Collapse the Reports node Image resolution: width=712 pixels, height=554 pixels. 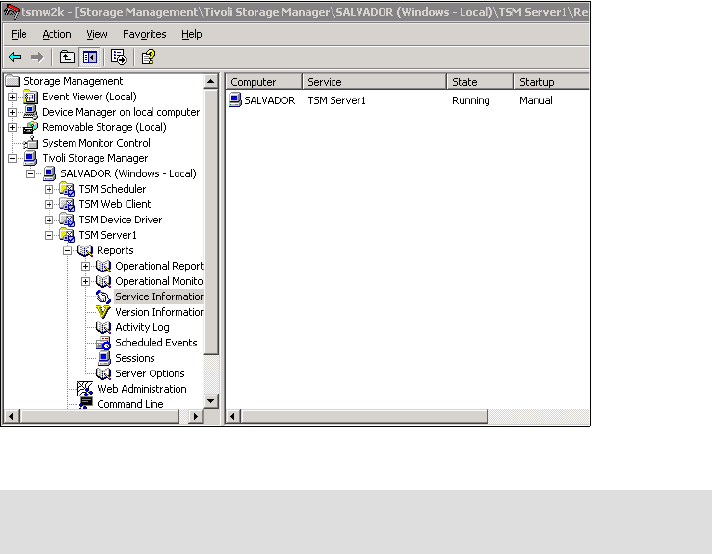pos(67,251)
